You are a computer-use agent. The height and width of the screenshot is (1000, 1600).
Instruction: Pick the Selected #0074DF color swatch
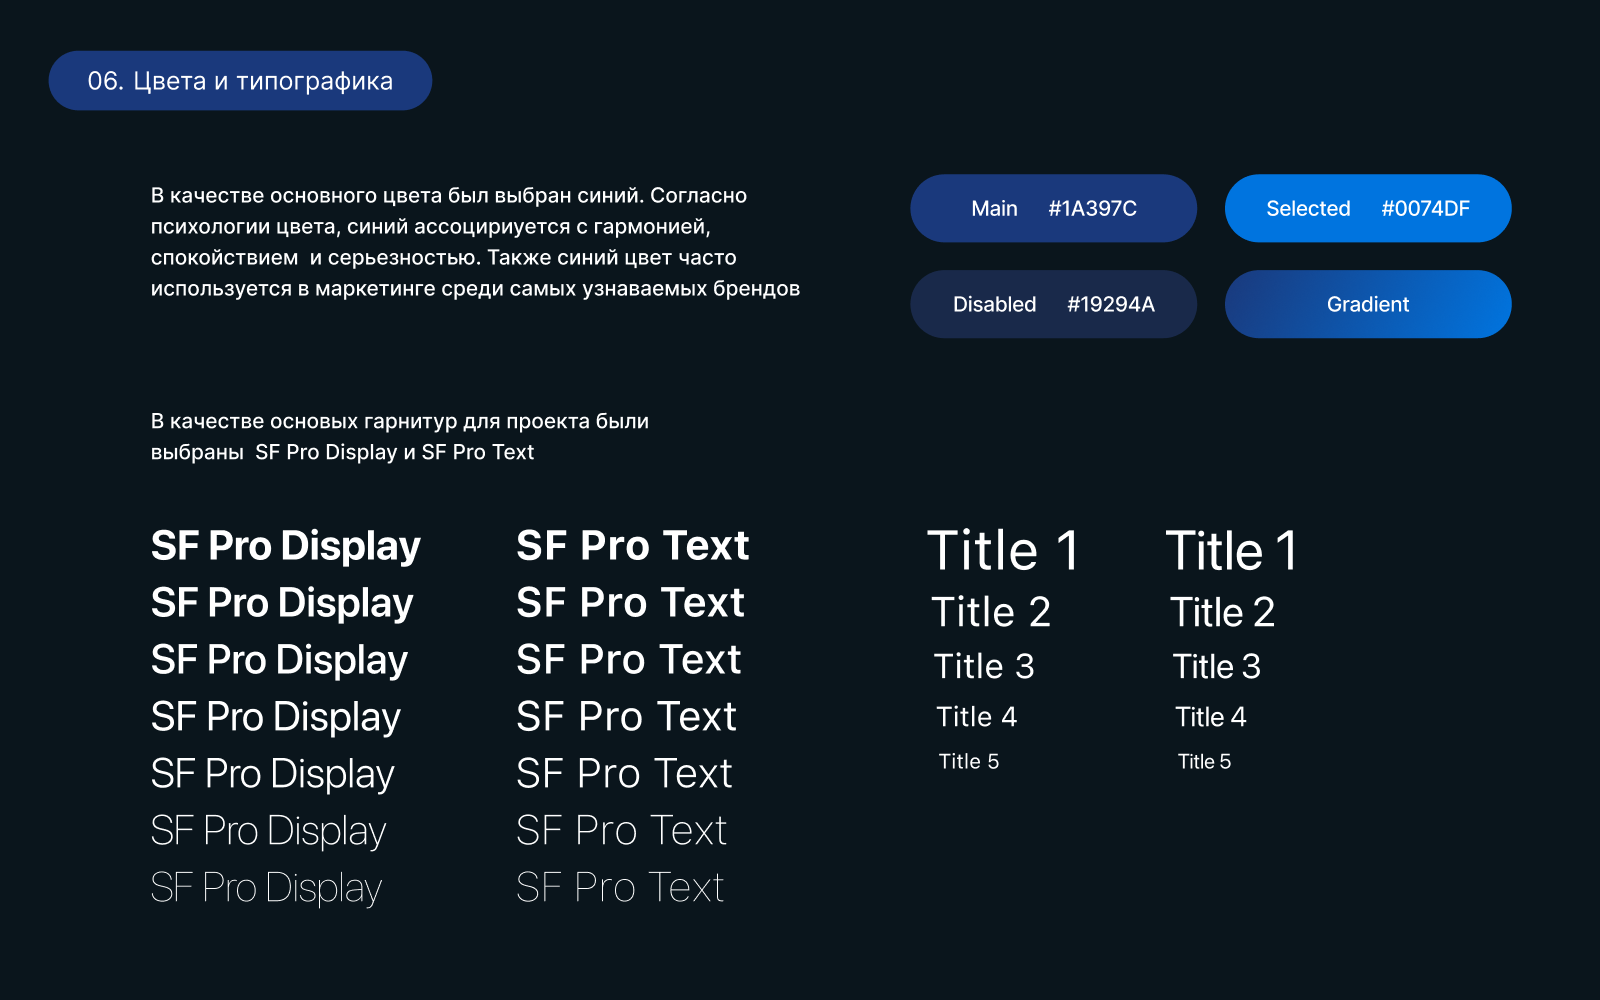tap(1367, 208)
